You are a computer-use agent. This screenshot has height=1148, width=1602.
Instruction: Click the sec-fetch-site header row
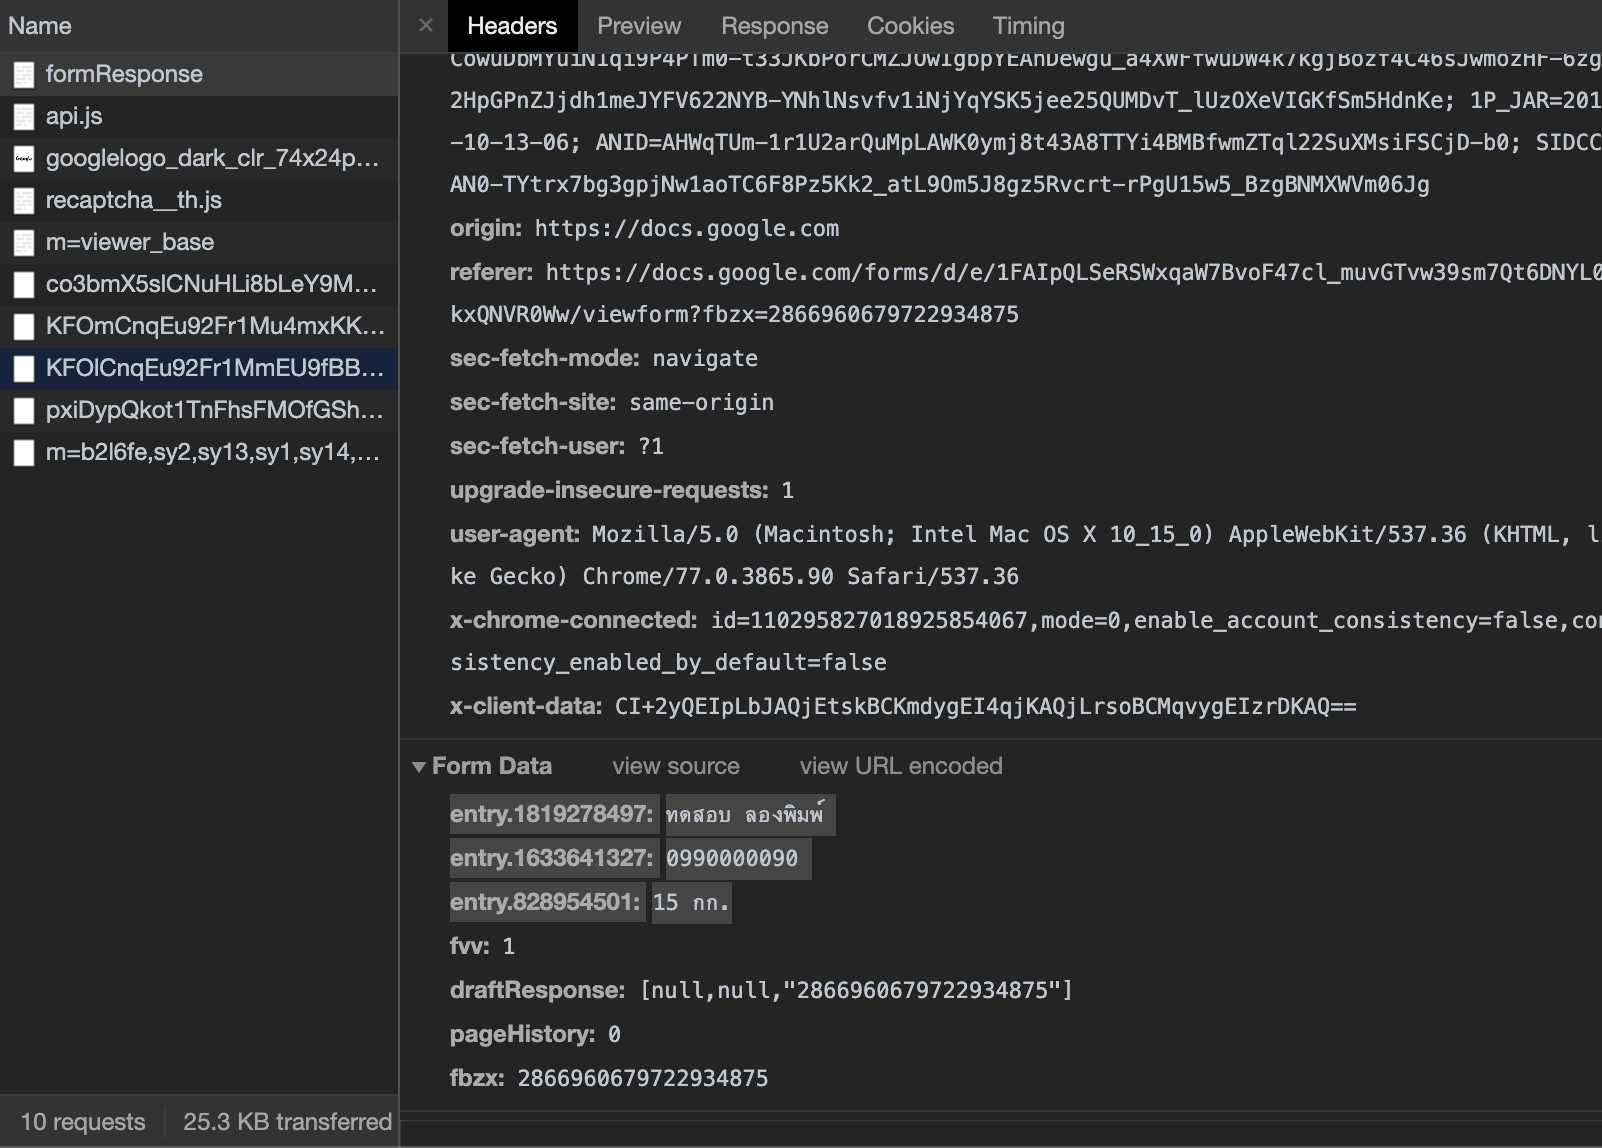(611, 402)
